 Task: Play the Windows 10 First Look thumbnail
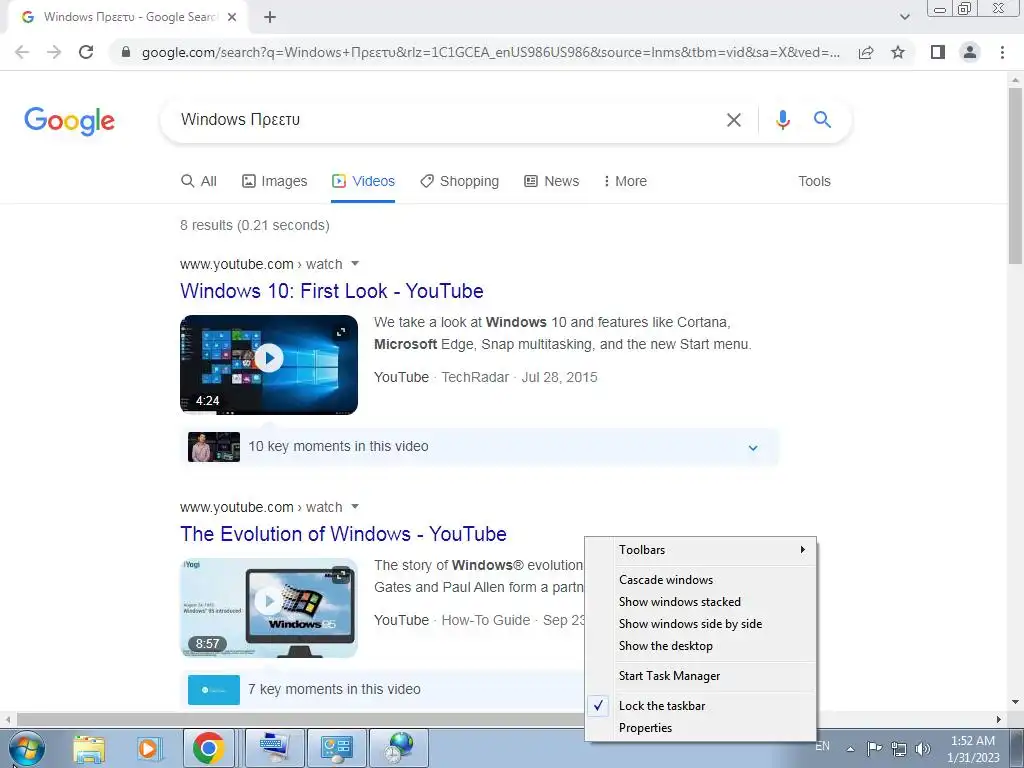tap(269, 365)
